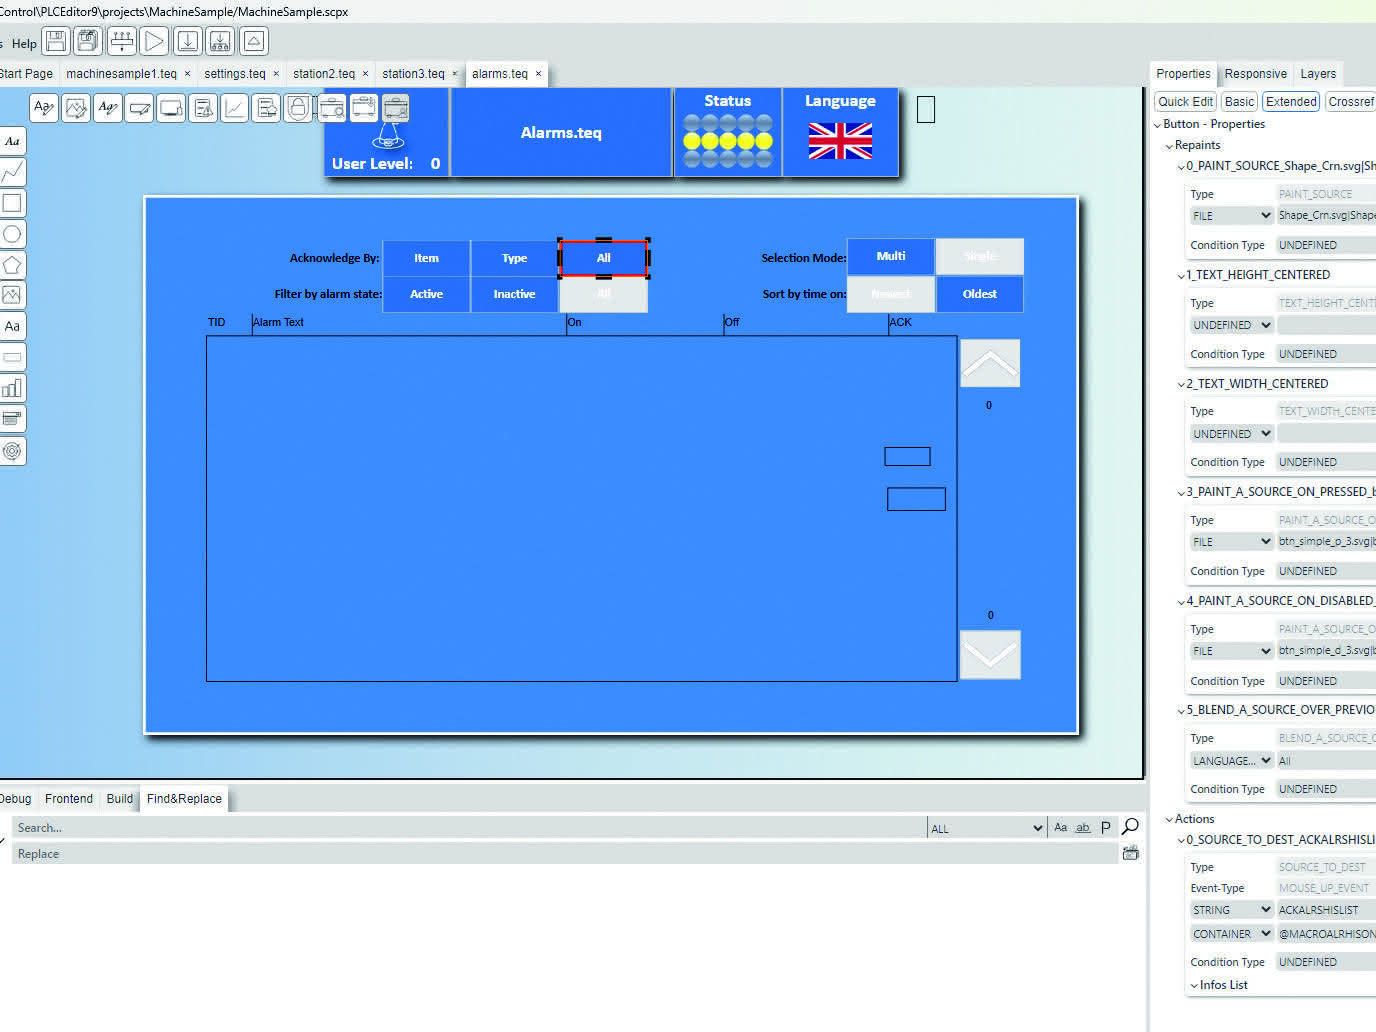Switch to the settings.teq tab
The height and width of the screenshot is (1032, 1376).
point(235,73)
